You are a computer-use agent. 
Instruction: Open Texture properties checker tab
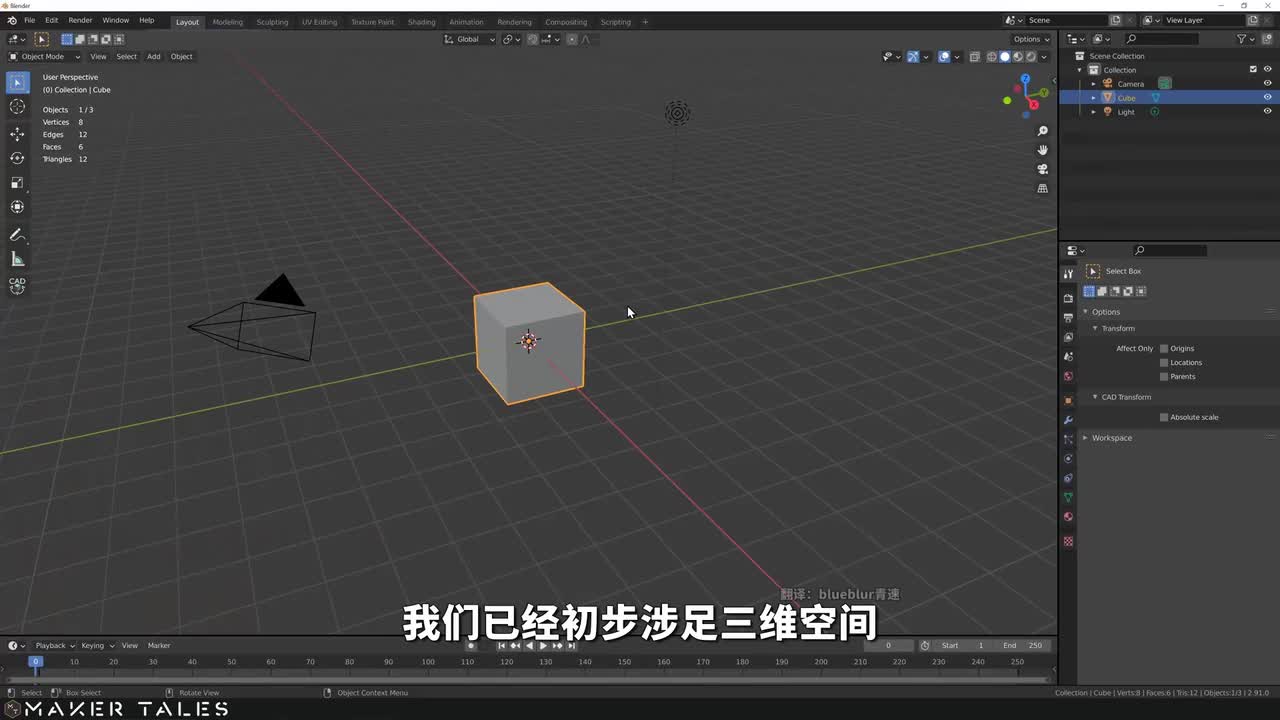point(1068,541)
